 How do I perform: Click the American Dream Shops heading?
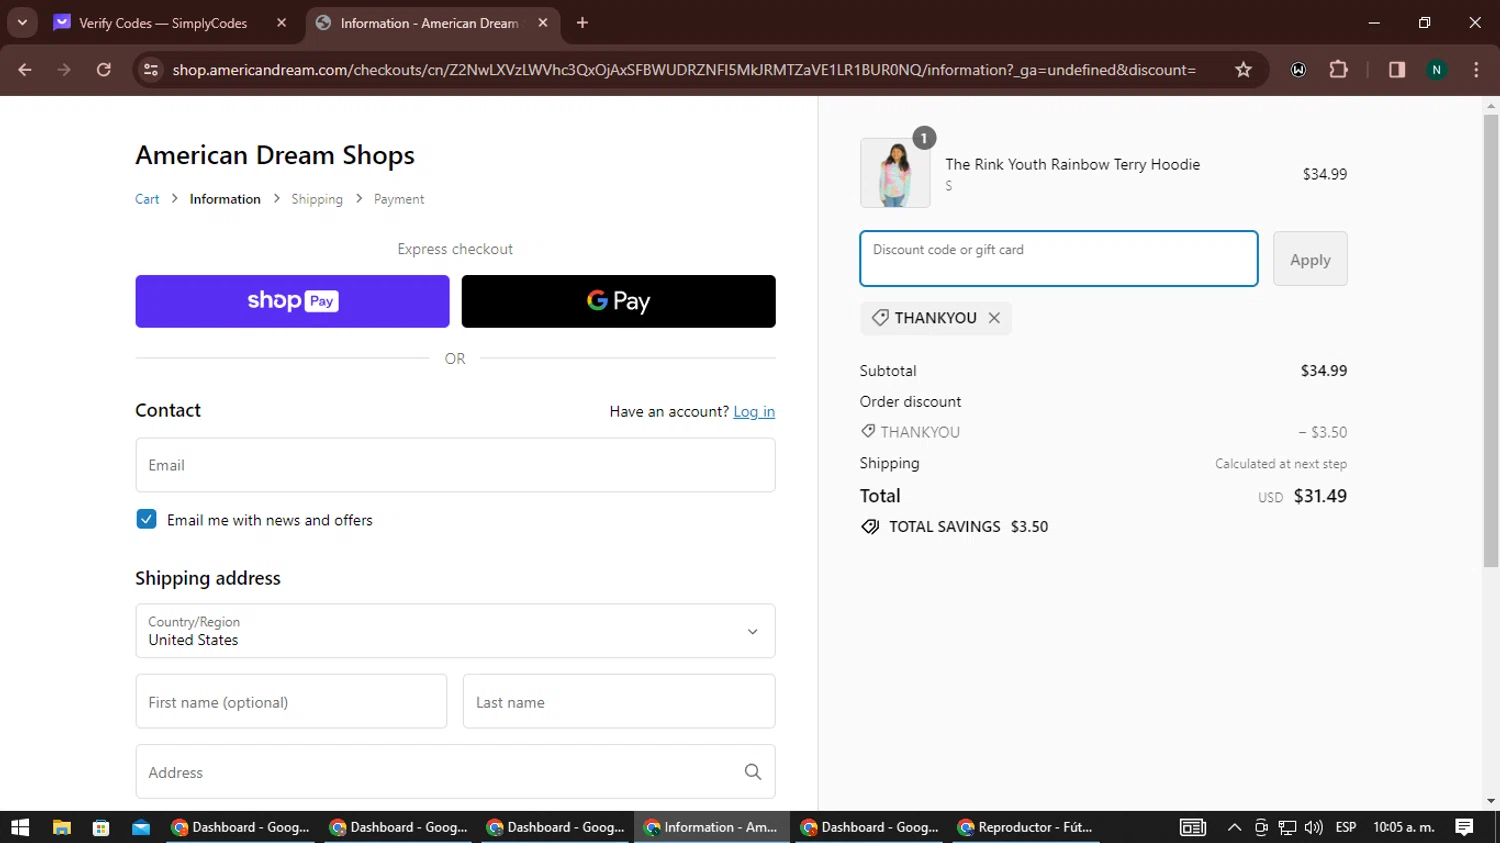pos(275,155)
